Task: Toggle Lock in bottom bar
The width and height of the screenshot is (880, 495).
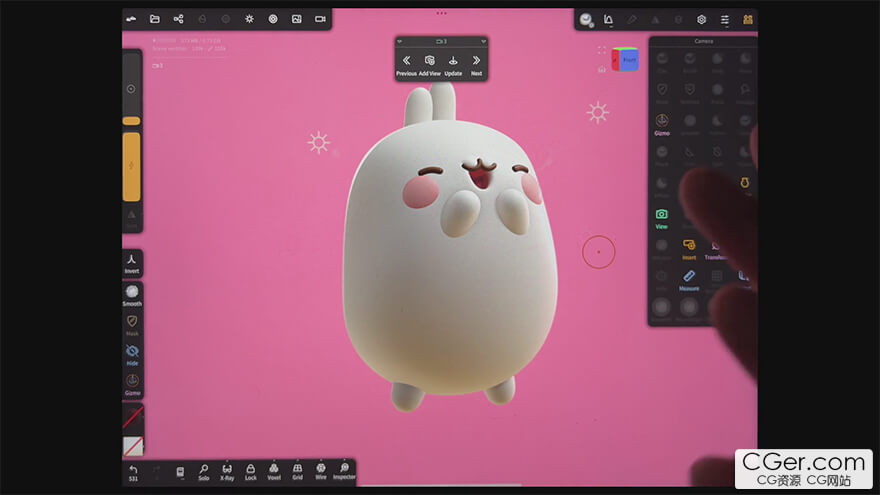Action: point(250,473)
